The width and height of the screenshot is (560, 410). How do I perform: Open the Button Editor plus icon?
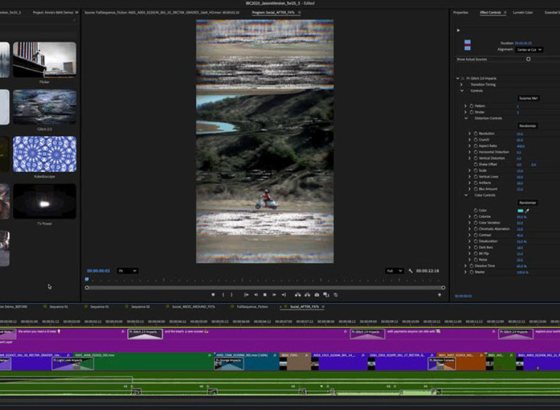[x=440, y=295]
